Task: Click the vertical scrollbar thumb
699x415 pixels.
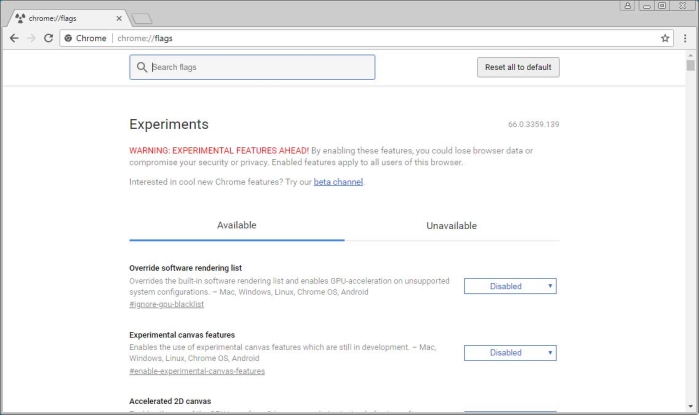Action: pyautogui.click(x=691, y=66)
